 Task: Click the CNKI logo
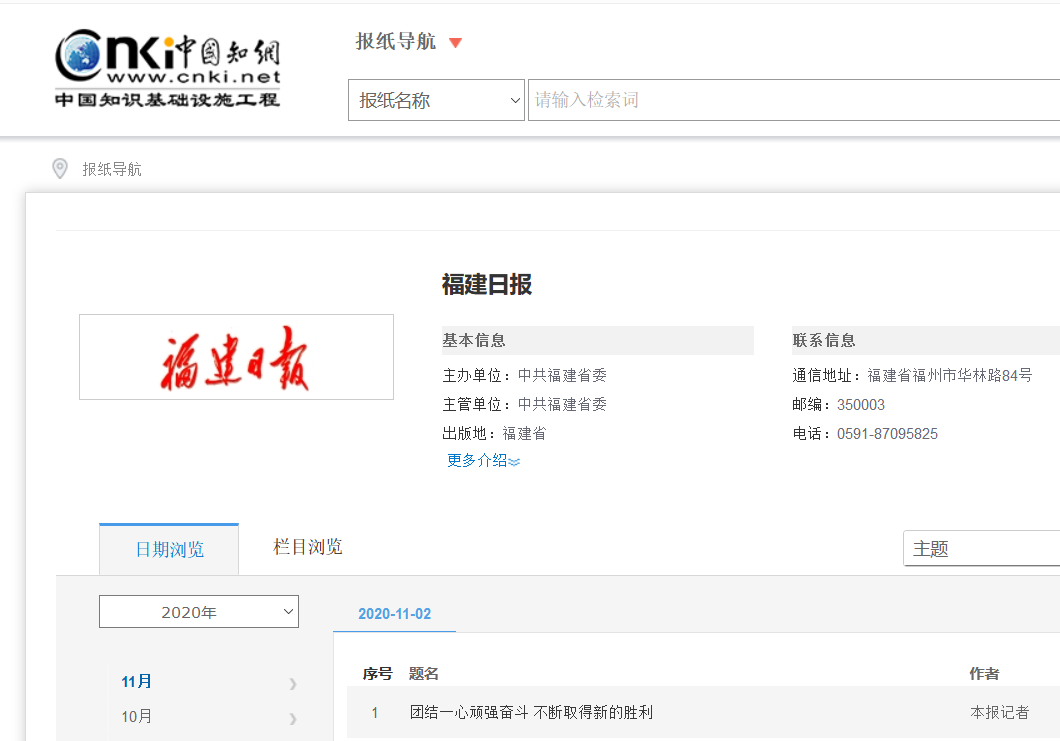tap(167, 68)
